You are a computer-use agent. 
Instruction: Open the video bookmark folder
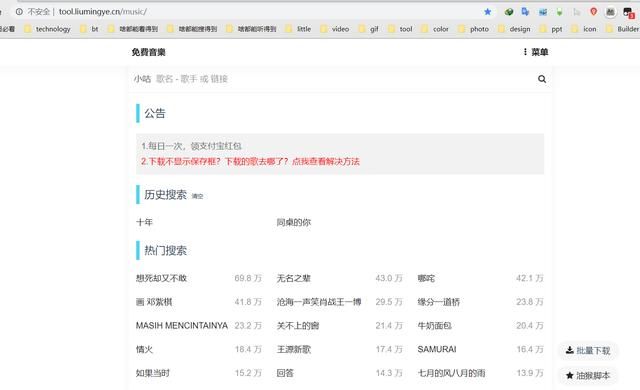(x=336, y=29)
